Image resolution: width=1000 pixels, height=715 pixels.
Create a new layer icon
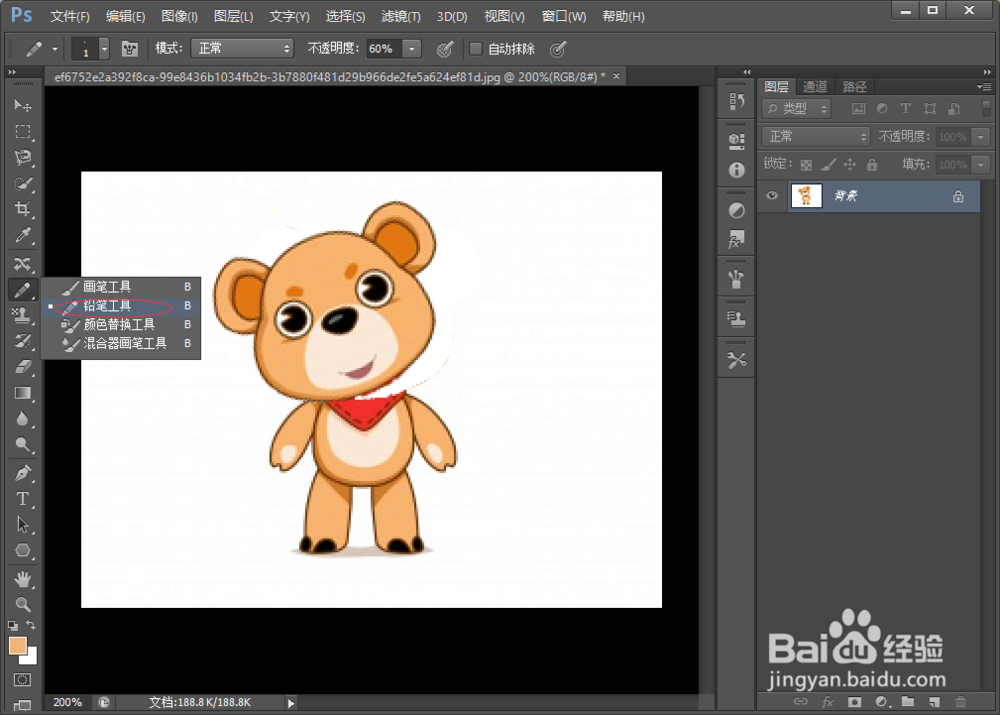point(934,702)
